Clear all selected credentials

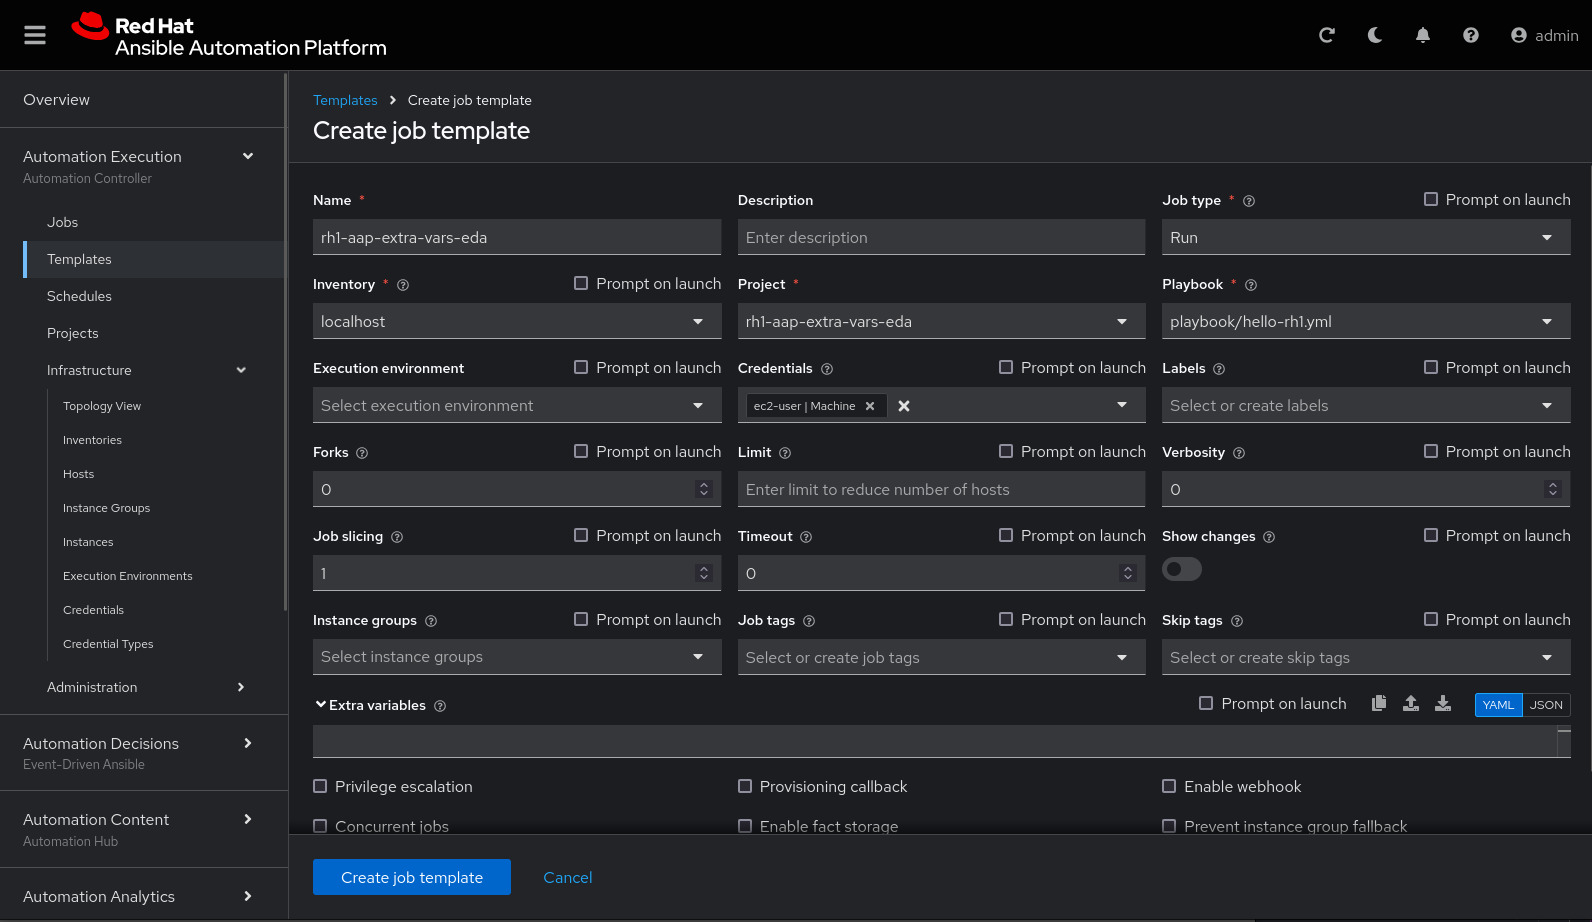tap(904, 406)
